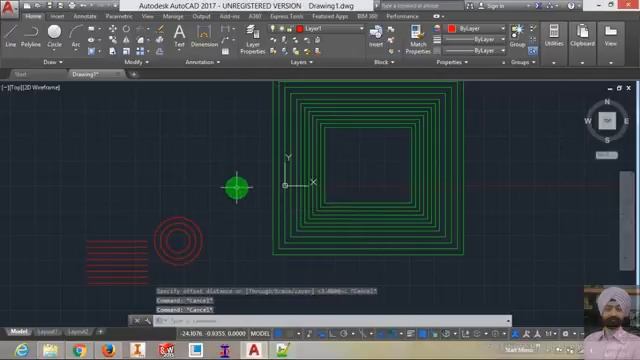Toggle MODEL space button in status bar
640x360 pixels.
(260, 334)
